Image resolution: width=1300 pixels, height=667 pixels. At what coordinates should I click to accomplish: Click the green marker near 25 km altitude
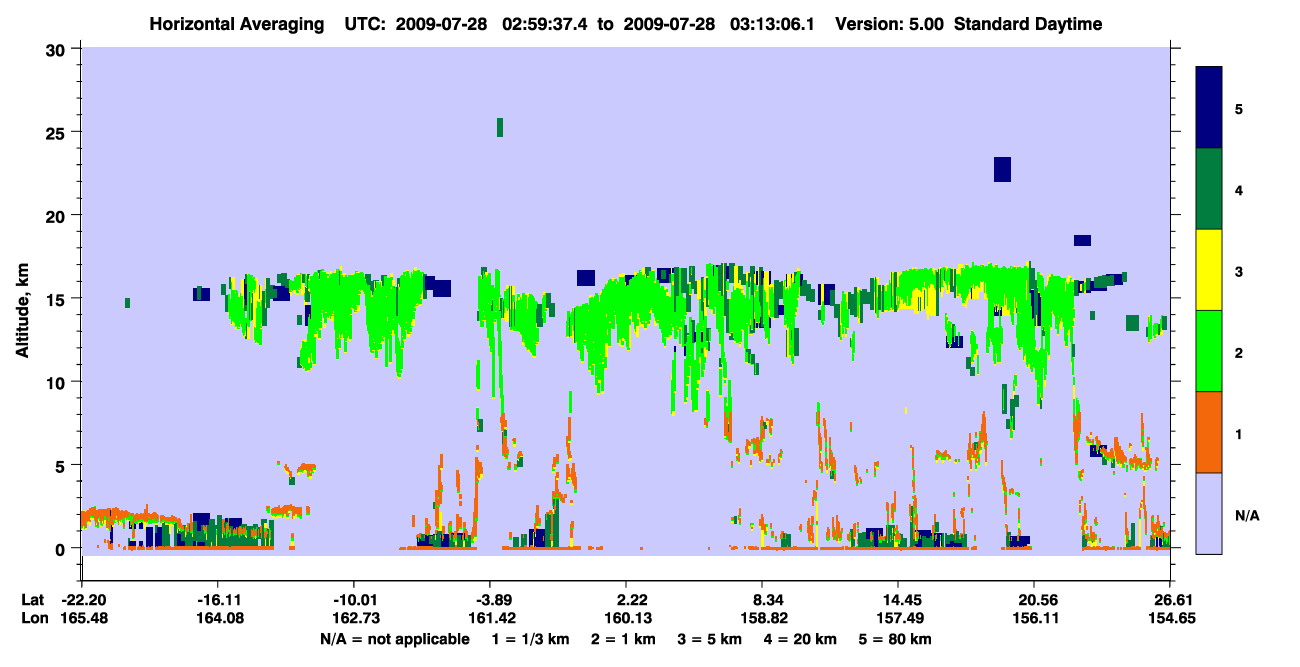[500, 127]
